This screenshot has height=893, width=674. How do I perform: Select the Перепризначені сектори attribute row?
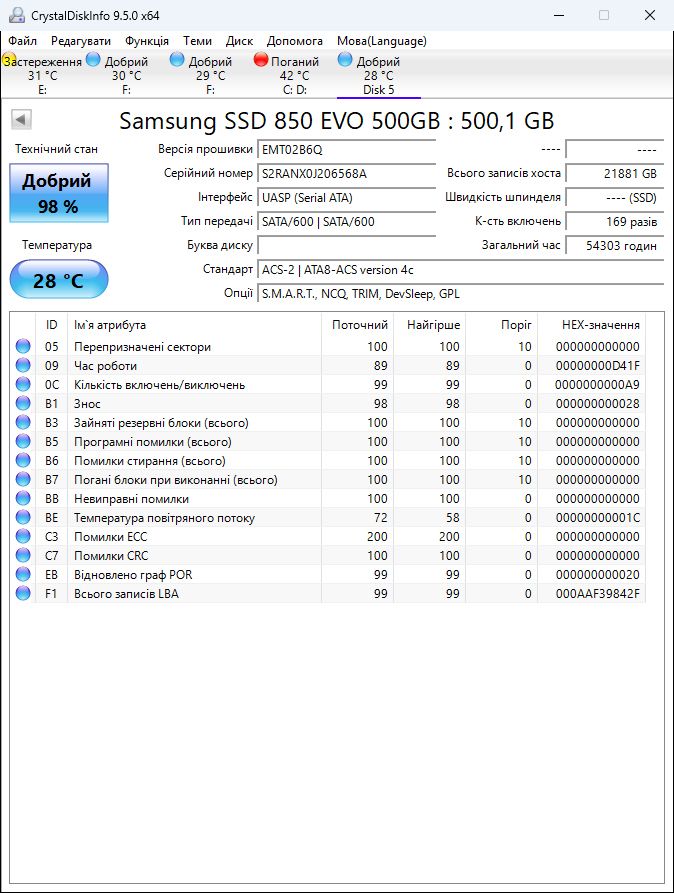point(328,346)
